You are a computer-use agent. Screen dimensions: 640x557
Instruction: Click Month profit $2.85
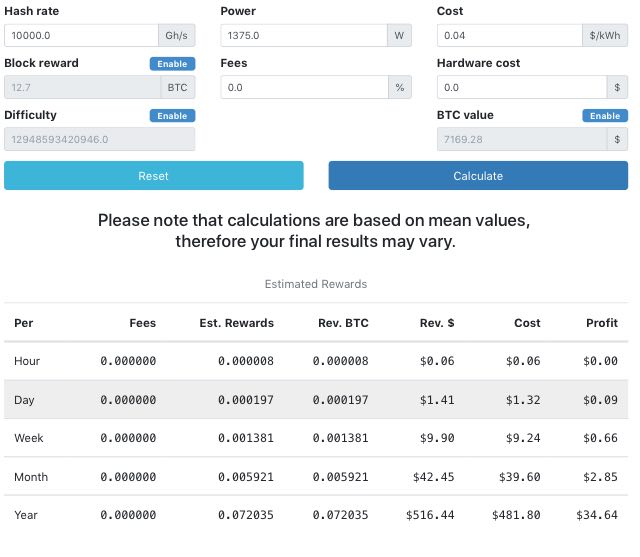[600, 477]
